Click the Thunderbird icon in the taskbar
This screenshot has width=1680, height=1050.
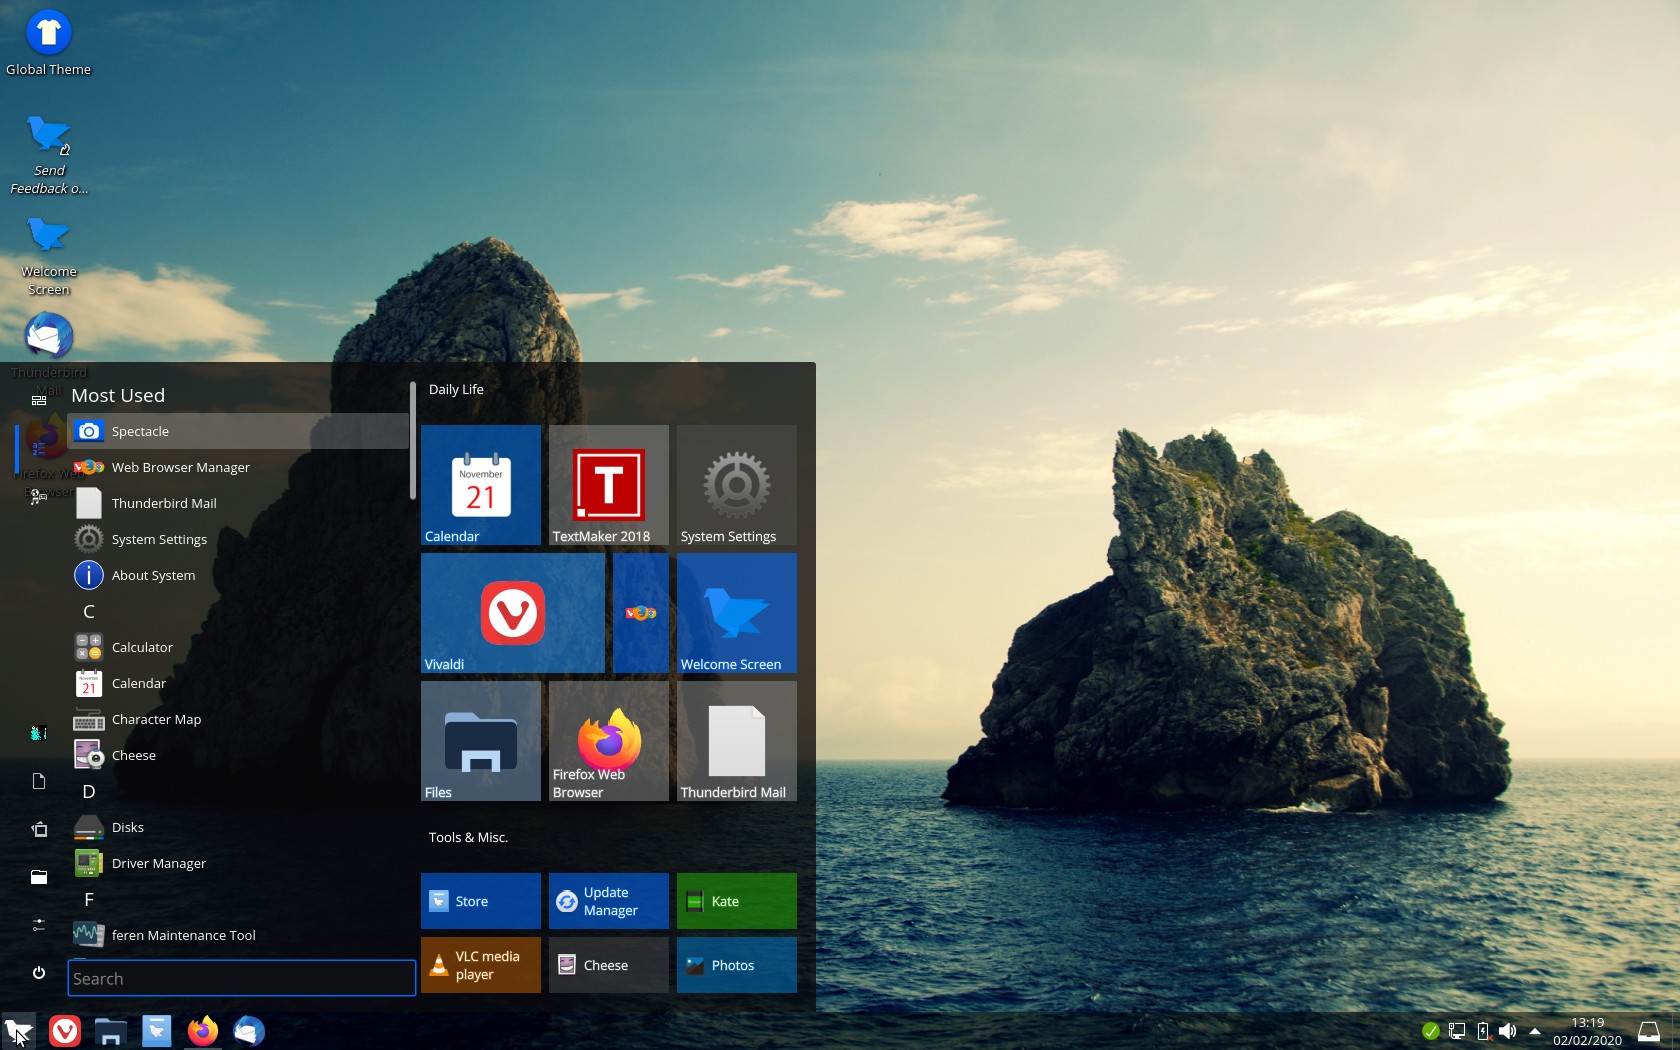(249, 1030)
